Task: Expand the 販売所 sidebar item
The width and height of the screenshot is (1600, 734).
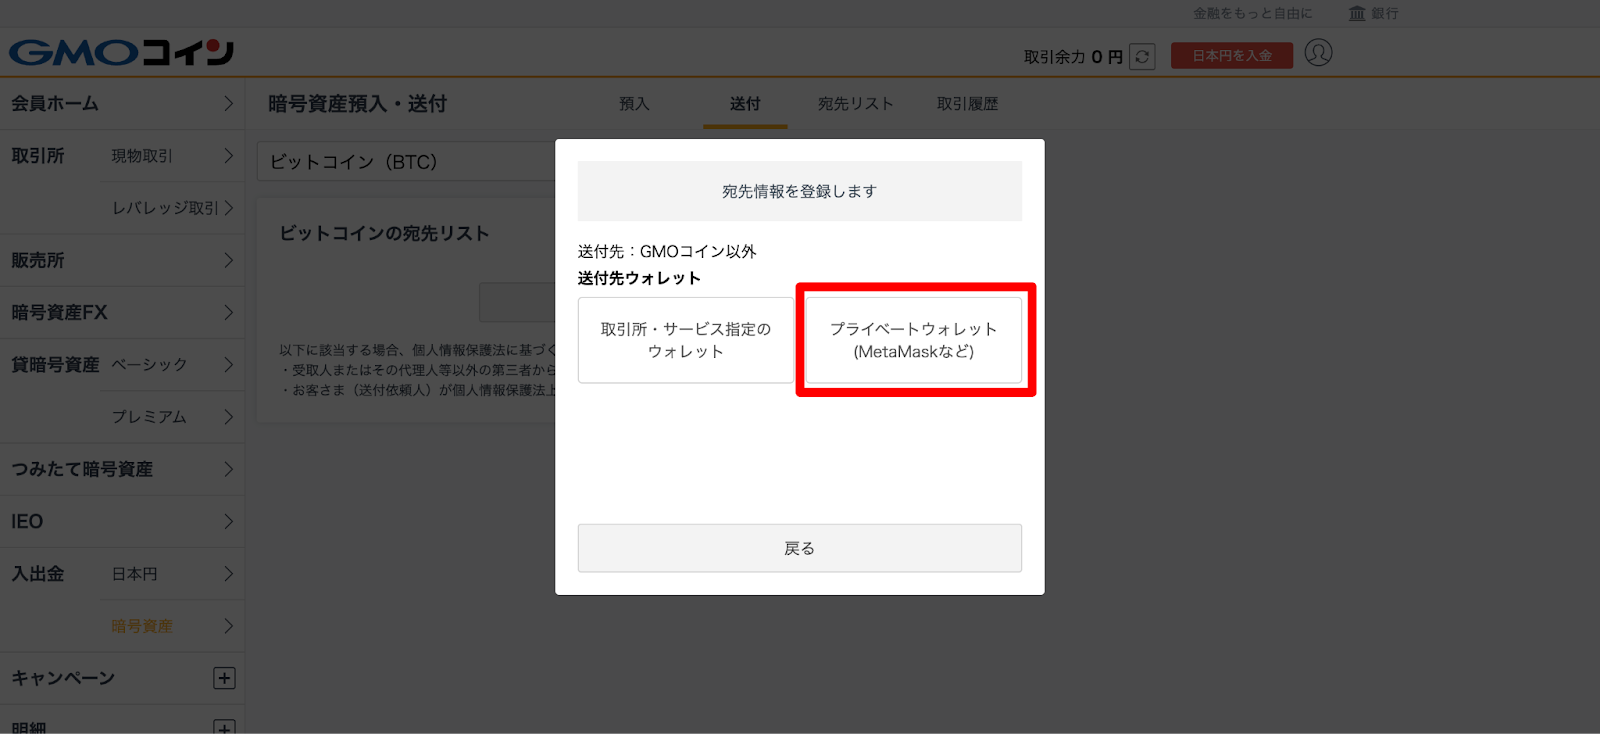Action: (122, 260)
